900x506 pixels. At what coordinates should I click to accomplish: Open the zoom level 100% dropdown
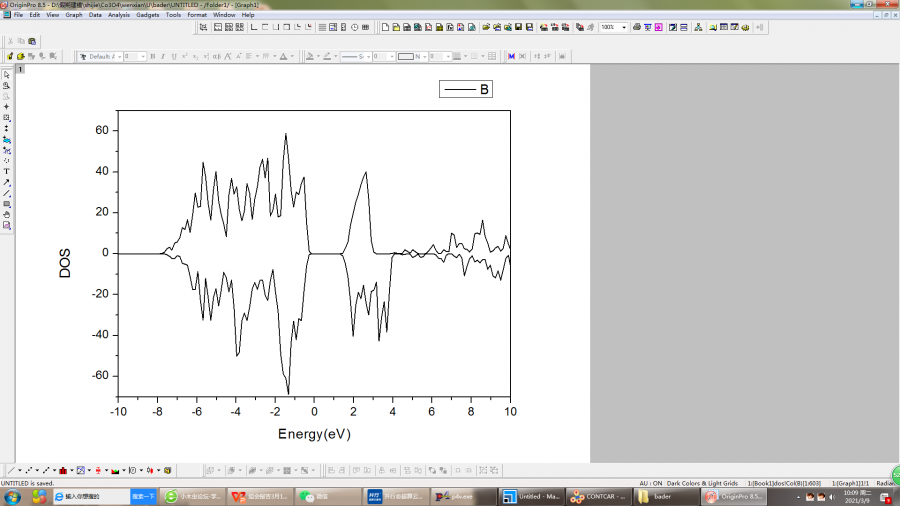(625, 27)
